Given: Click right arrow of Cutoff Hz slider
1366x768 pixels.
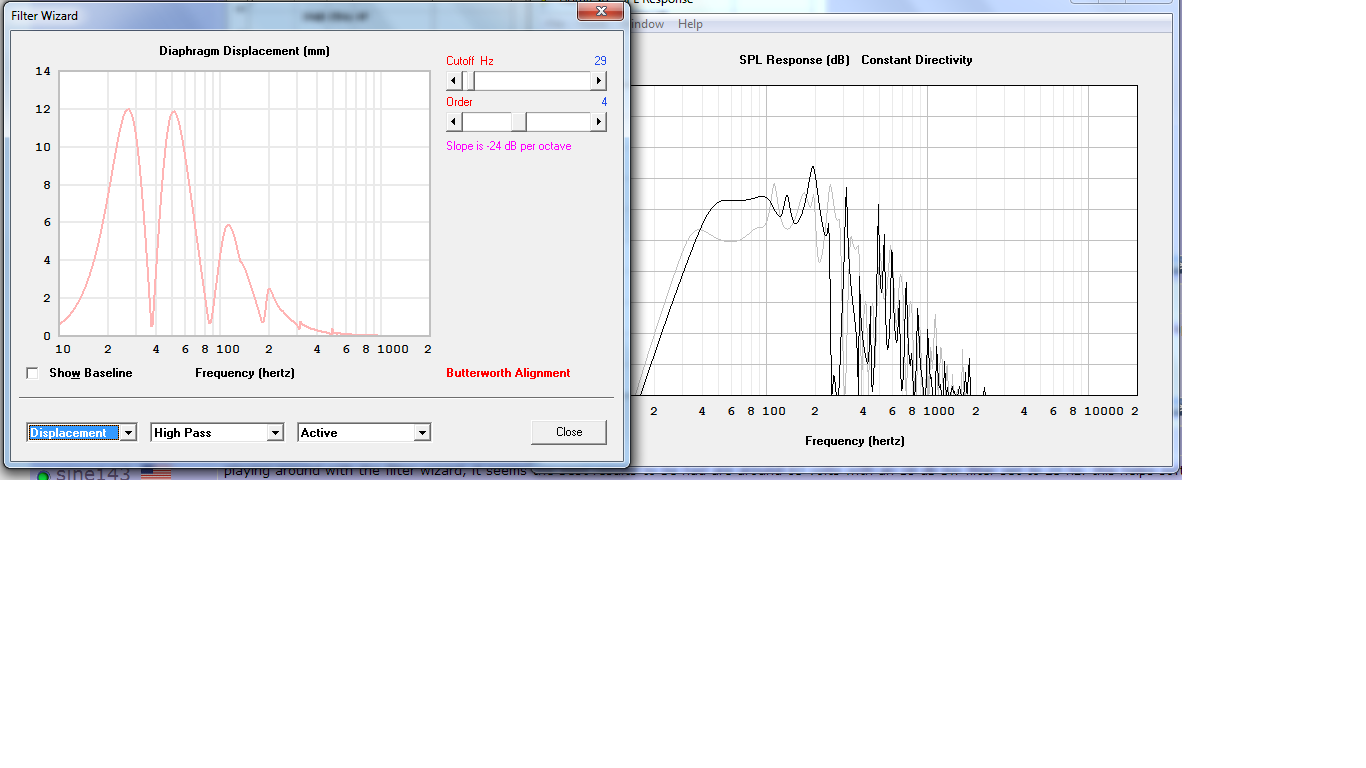Looking at the screenshot, I should [599, 81].
